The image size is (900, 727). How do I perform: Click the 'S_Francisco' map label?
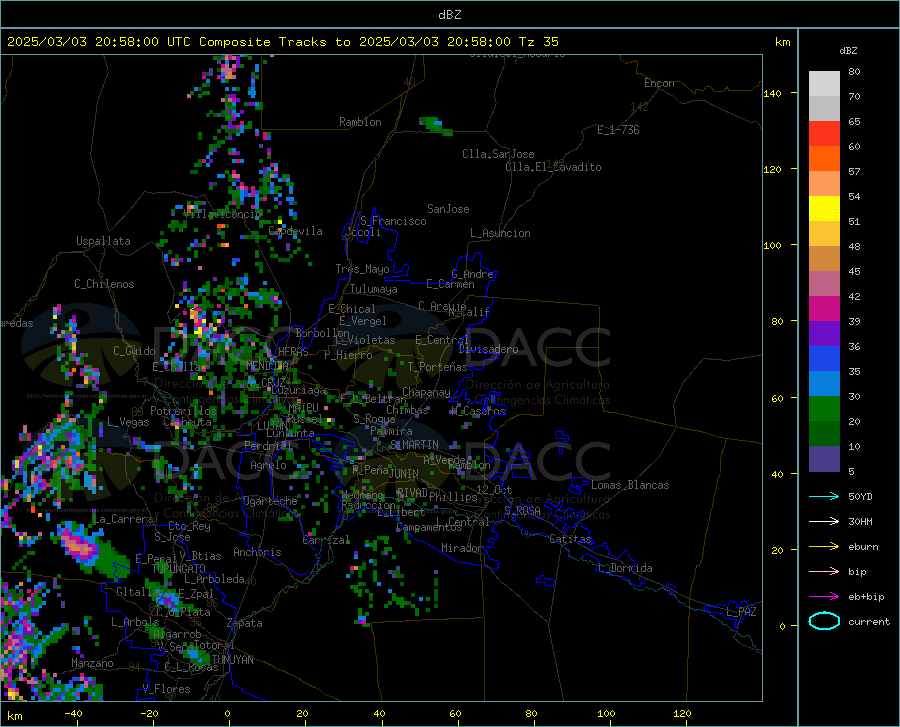[x=393, y=221]
